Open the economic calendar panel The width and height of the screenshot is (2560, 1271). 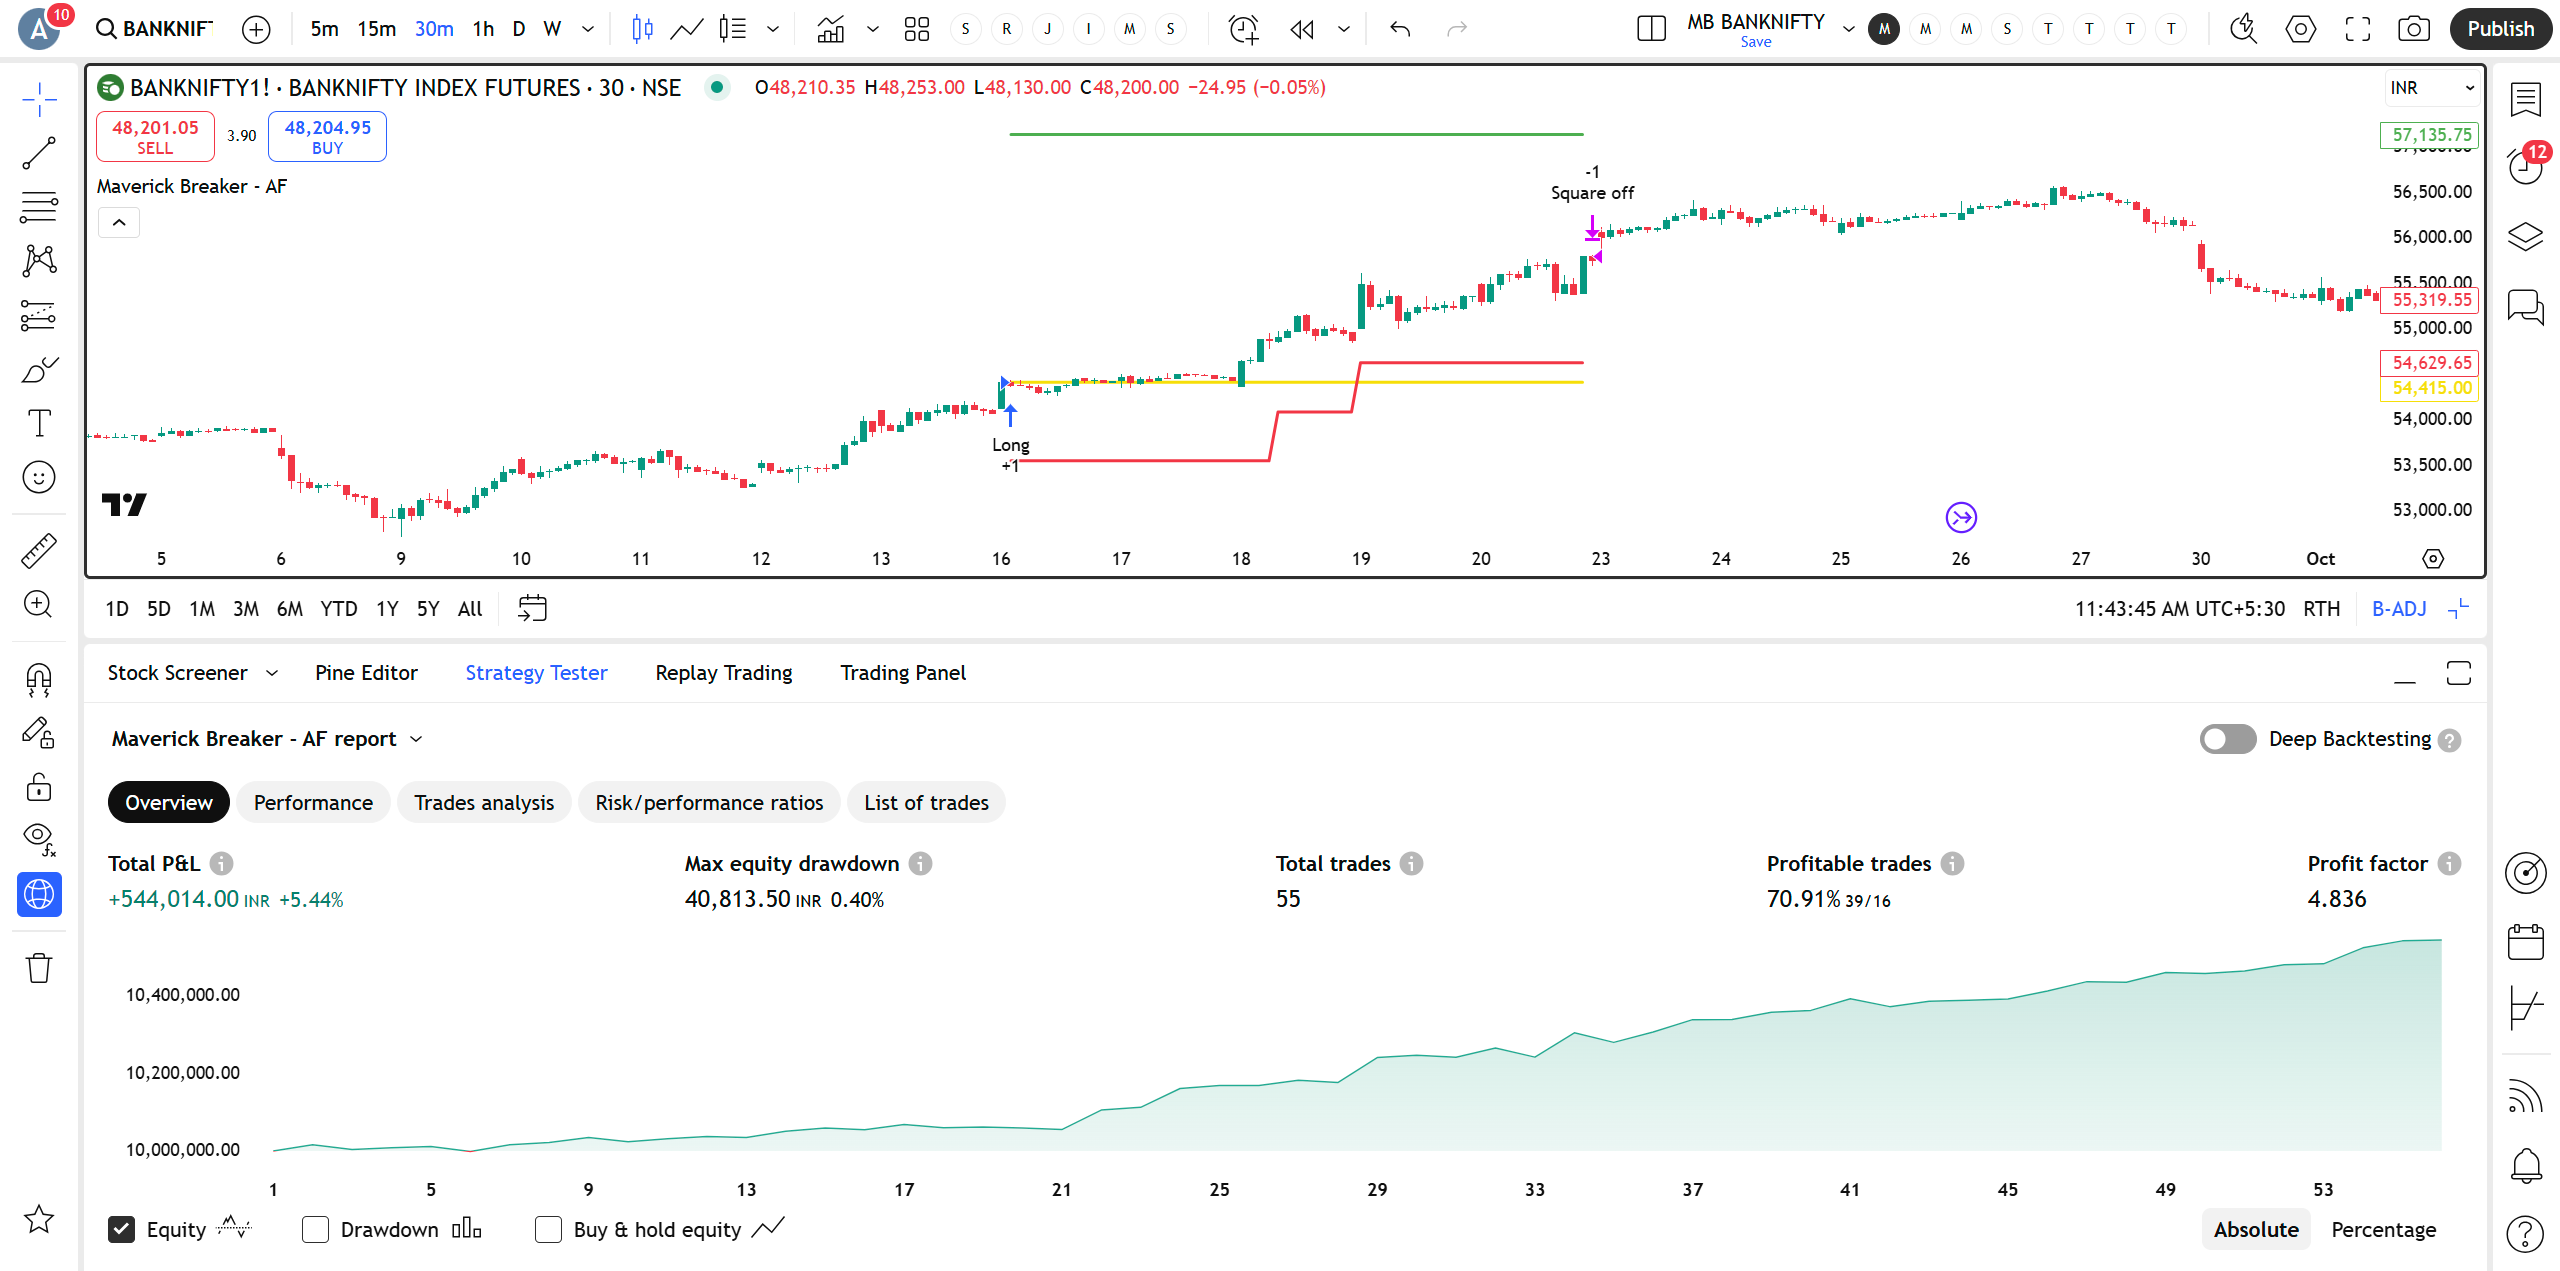pyautogui.click(x=2525, y=942)
